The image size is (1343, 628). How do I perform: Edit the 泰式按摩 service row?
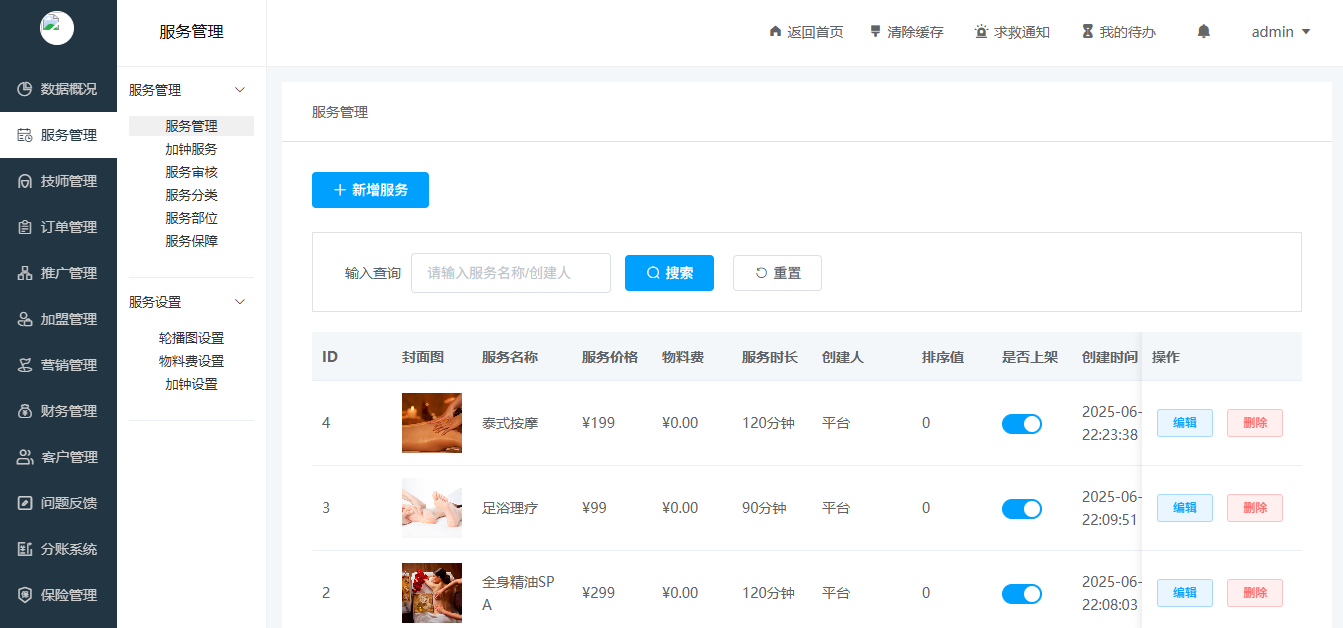click(1184, 423)
